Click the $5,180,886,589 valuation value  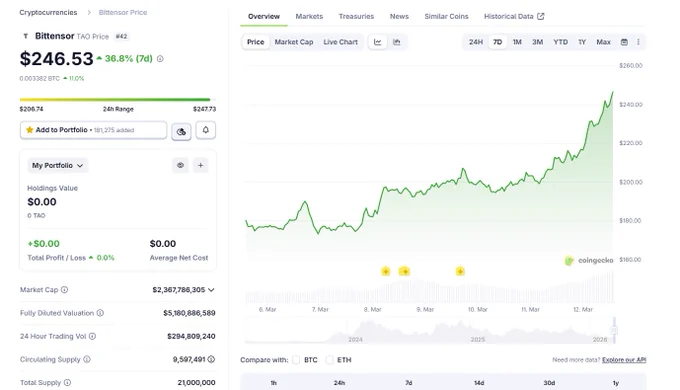189,313
